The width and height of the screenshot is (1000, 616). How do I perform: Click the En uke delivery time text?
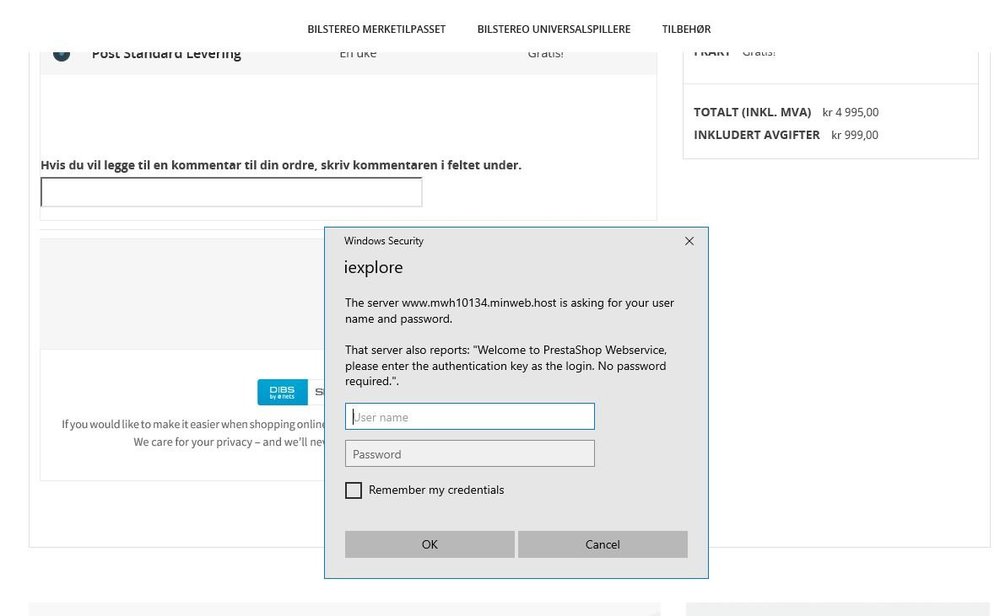pos(358,53)
